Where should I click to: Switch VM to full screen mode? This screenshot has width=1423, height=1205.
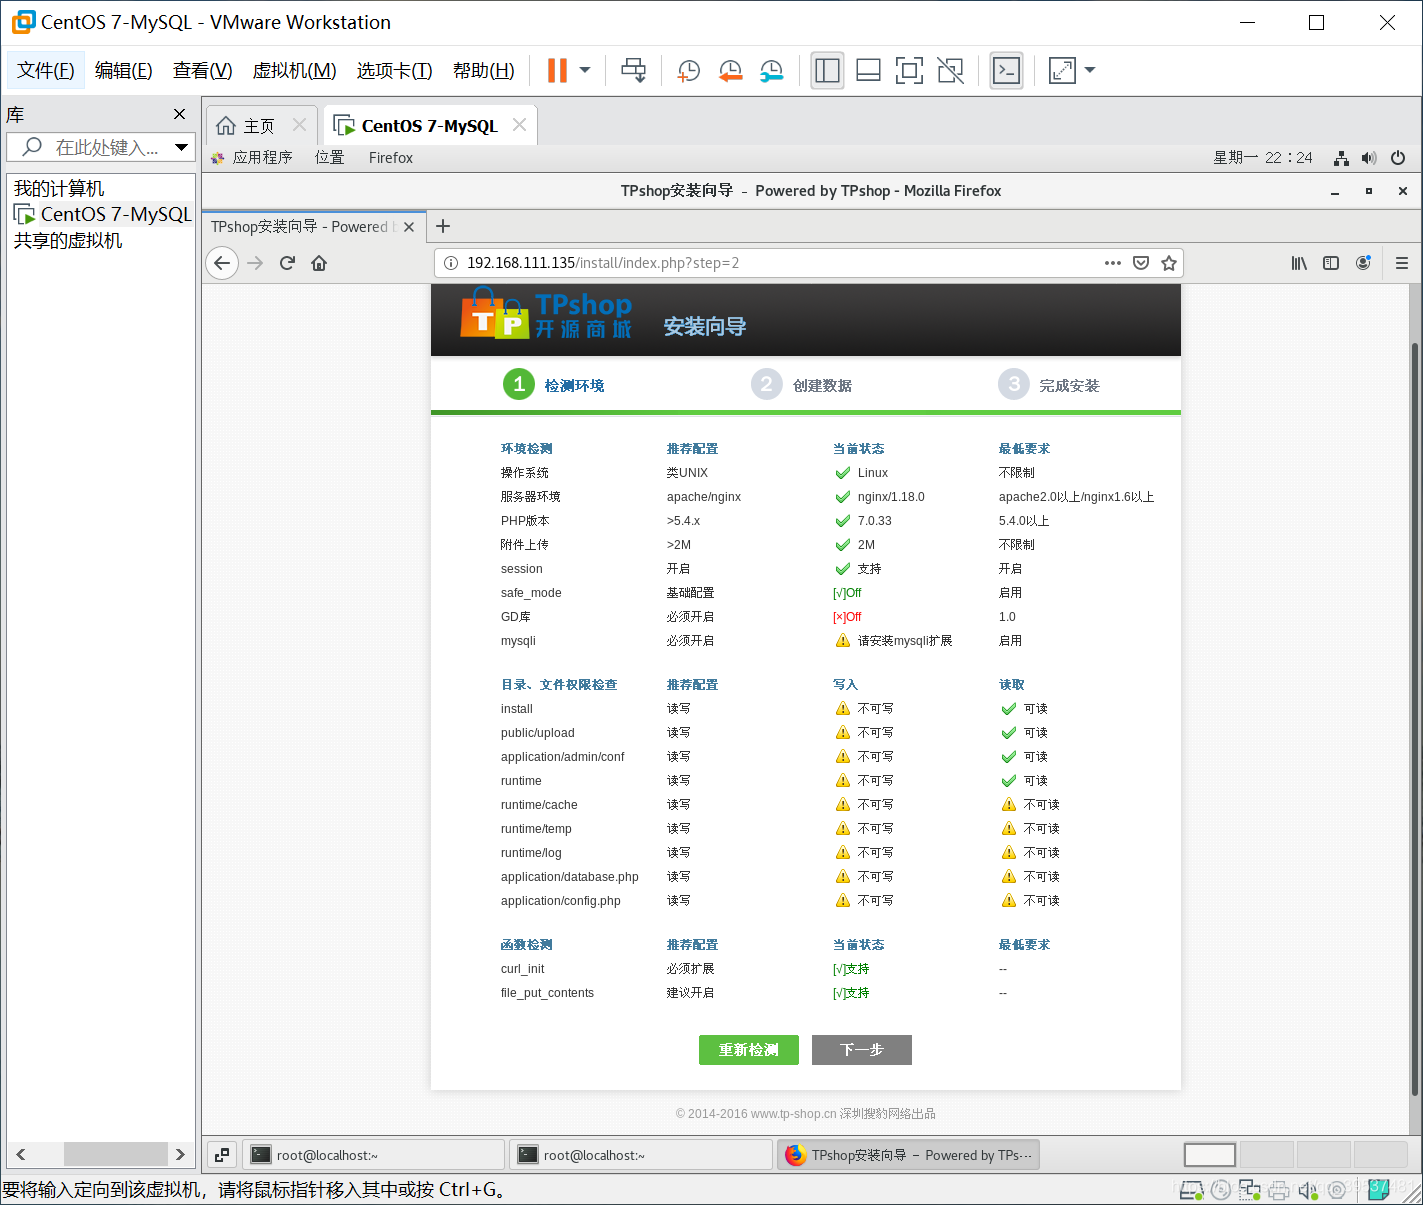pos(909,70)
